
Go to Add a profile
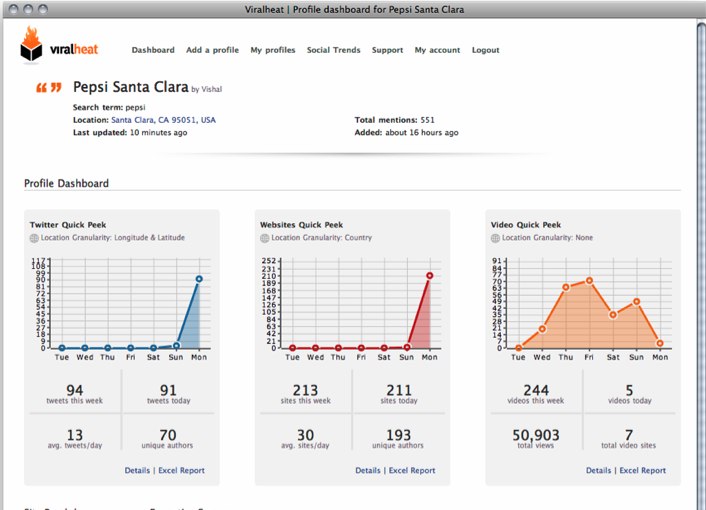[213, 50]
